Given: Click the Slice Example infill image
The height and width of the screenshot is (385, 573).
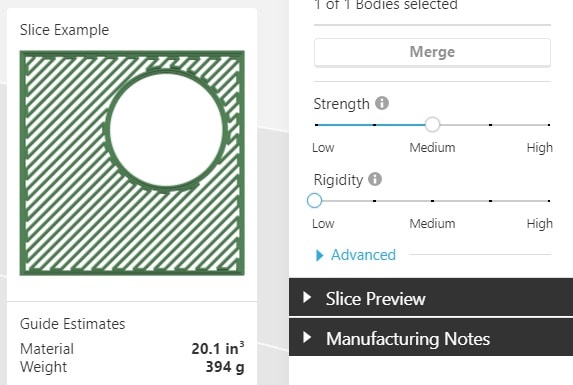Looking at the screenshot, I should coord(132,163).
